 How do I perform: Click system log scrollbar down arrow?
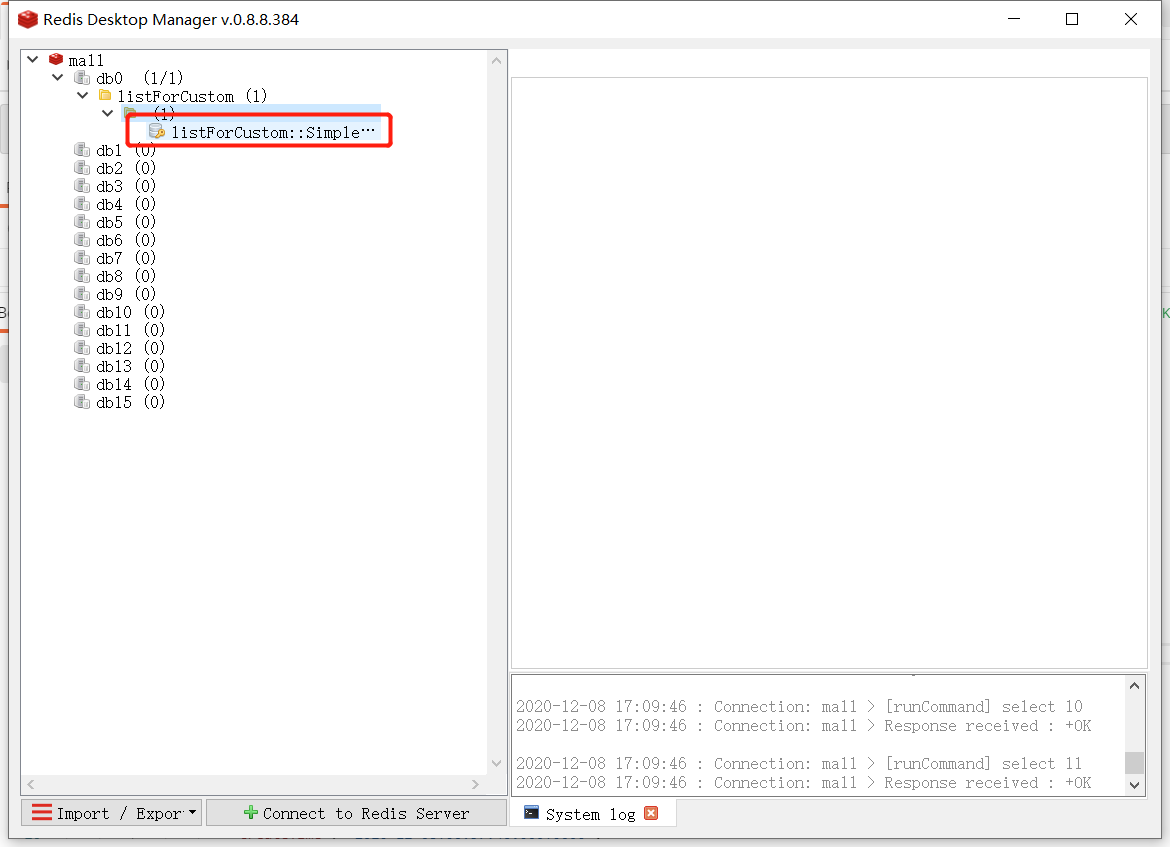coord(1134,785)
